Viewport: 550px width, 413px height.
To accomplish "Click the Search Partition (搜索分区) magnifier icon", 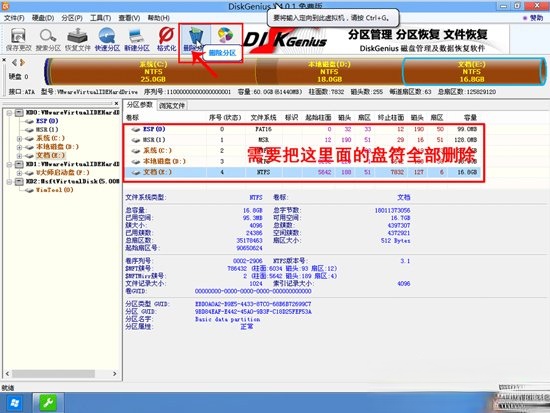I will click(x=48, y=39).
